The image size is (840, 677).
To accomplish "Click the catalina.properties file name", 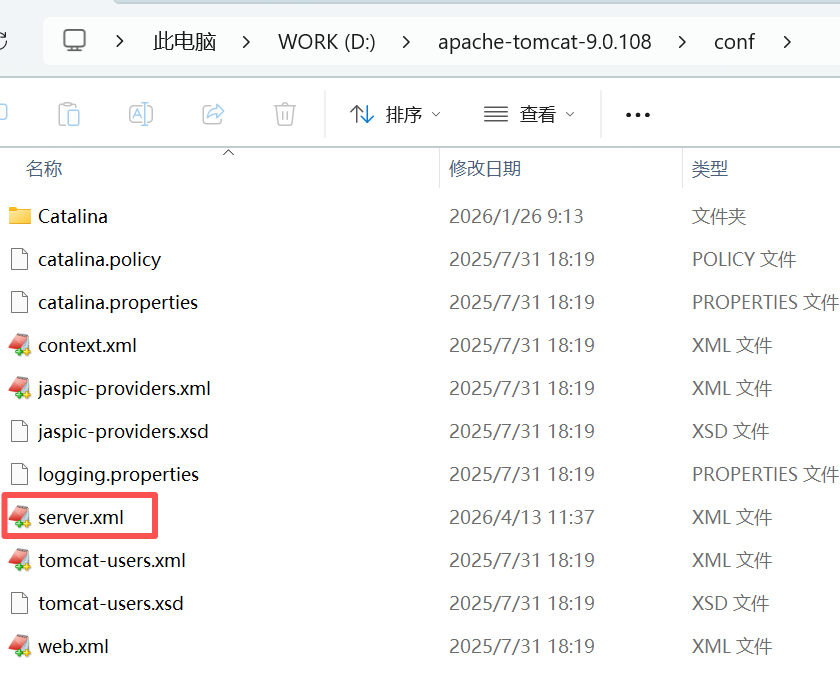I will click(118, 303).
